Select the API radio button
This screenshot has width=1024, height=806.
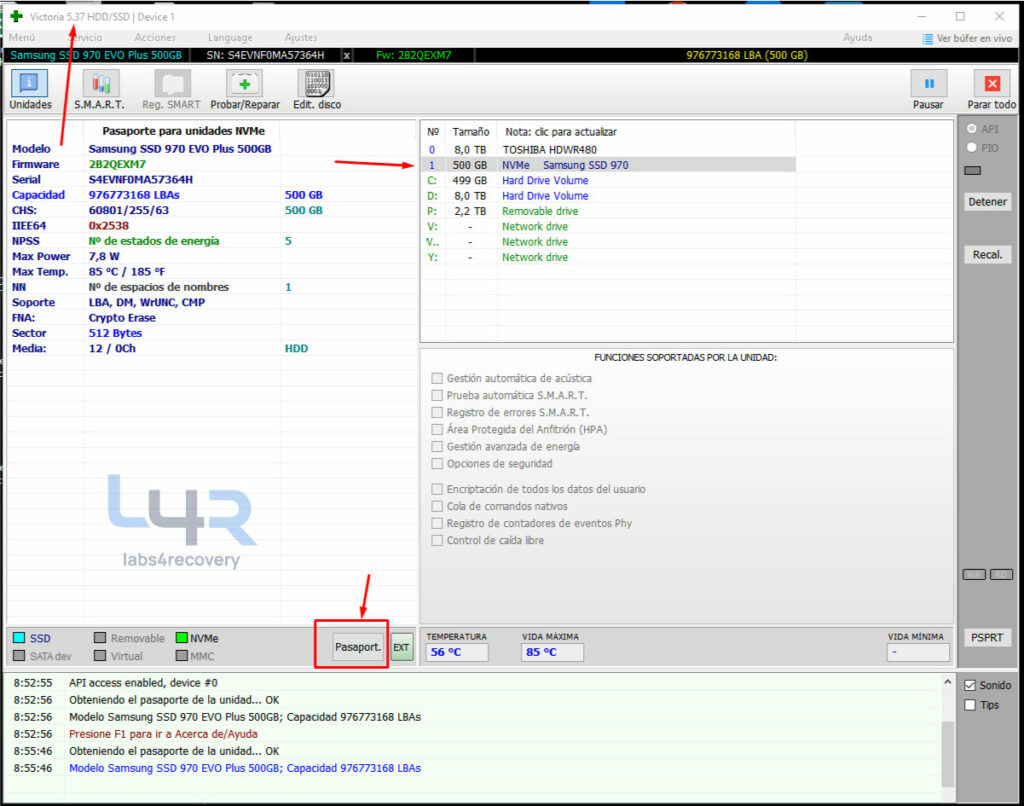[x=972, y=129]
